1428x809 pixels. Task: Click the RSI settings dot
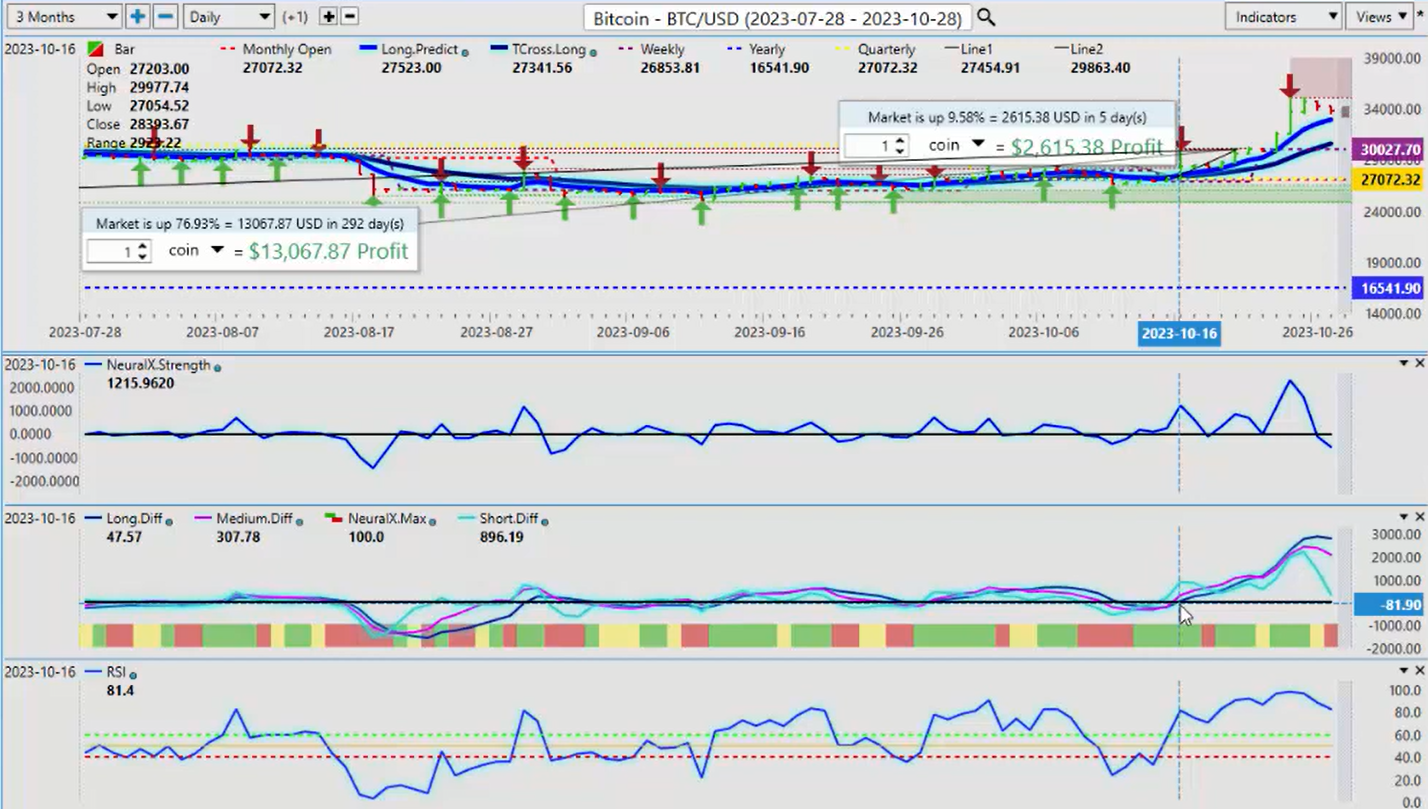[x=133, y=675]
